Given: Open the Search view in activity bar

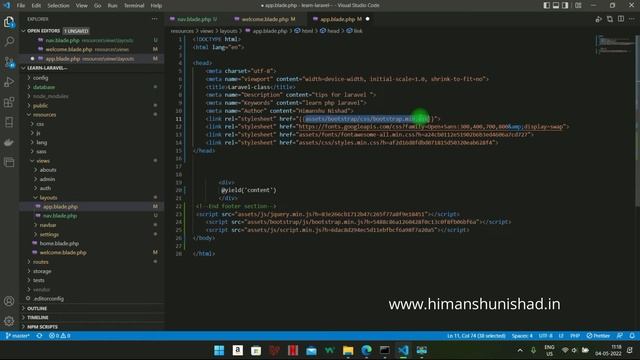Looking at the screenshot, I should [9, 42].
